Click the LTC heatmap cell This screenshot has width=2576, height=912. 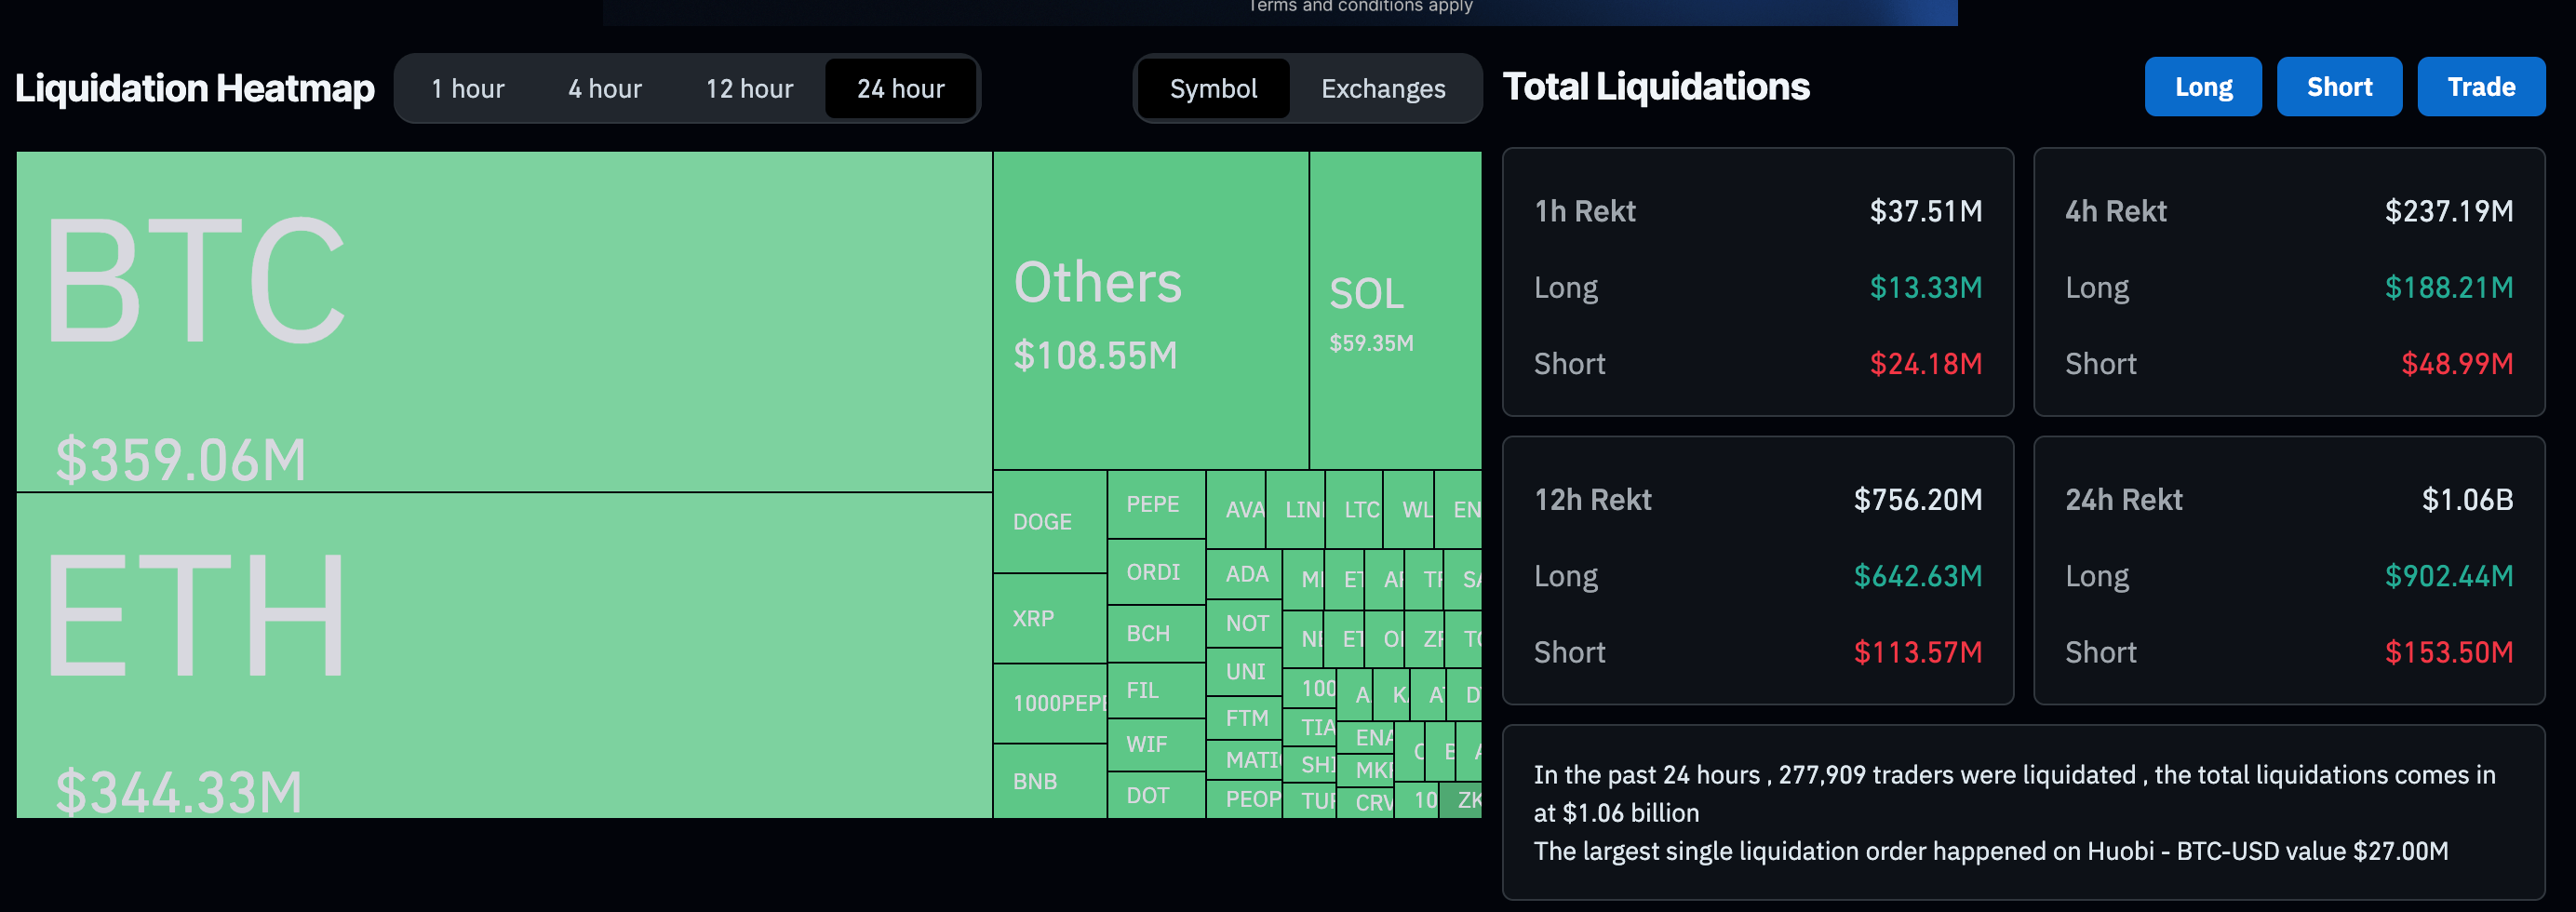(1354, 509)
